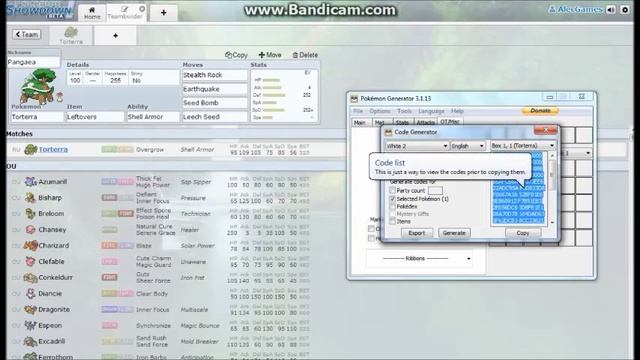The image size is (640, 360).
Task: Open the Stats EV bars panel
Action: [x=284, y=96]
